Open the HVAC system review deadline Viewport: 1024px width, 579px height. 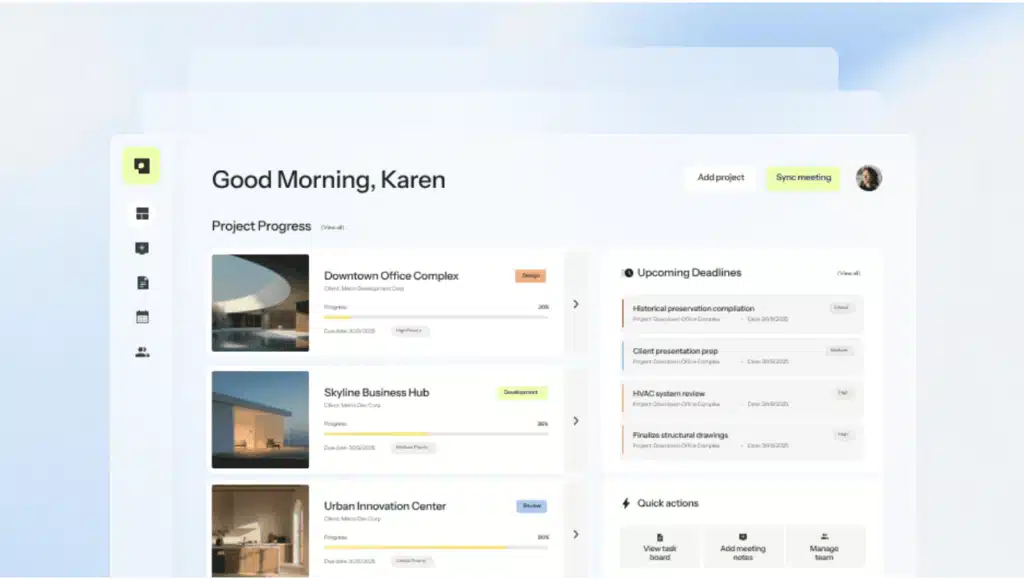(741, 398)
